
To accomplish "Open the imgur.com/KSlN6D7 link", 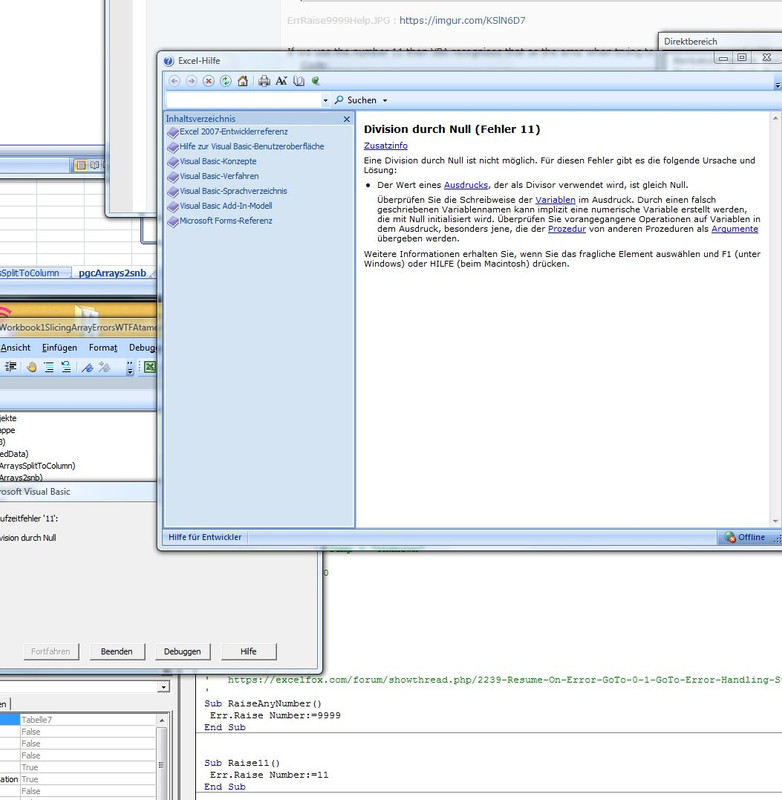I will pyautogui.click(x=462, y=20).
